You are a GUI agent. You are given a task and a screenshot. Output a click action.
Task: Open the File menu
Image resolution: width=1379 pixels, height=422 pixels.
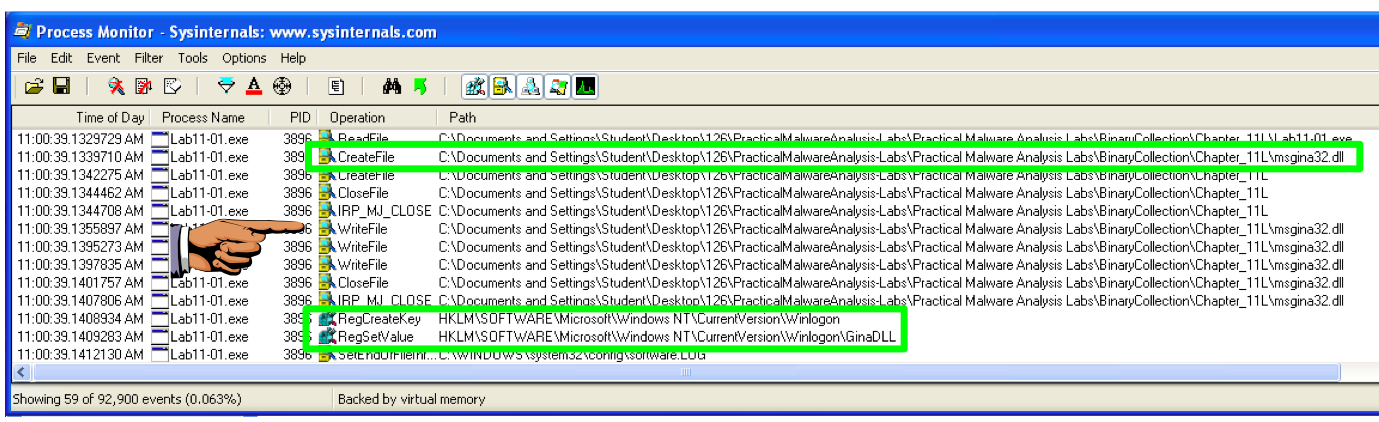pos(26,58)
